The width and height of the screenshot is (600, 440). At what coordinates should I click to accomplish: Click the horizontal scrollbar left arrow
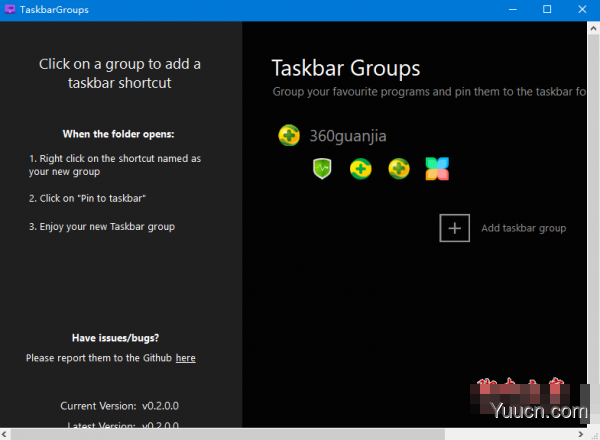pyautogui.click(x=5, y=434)
